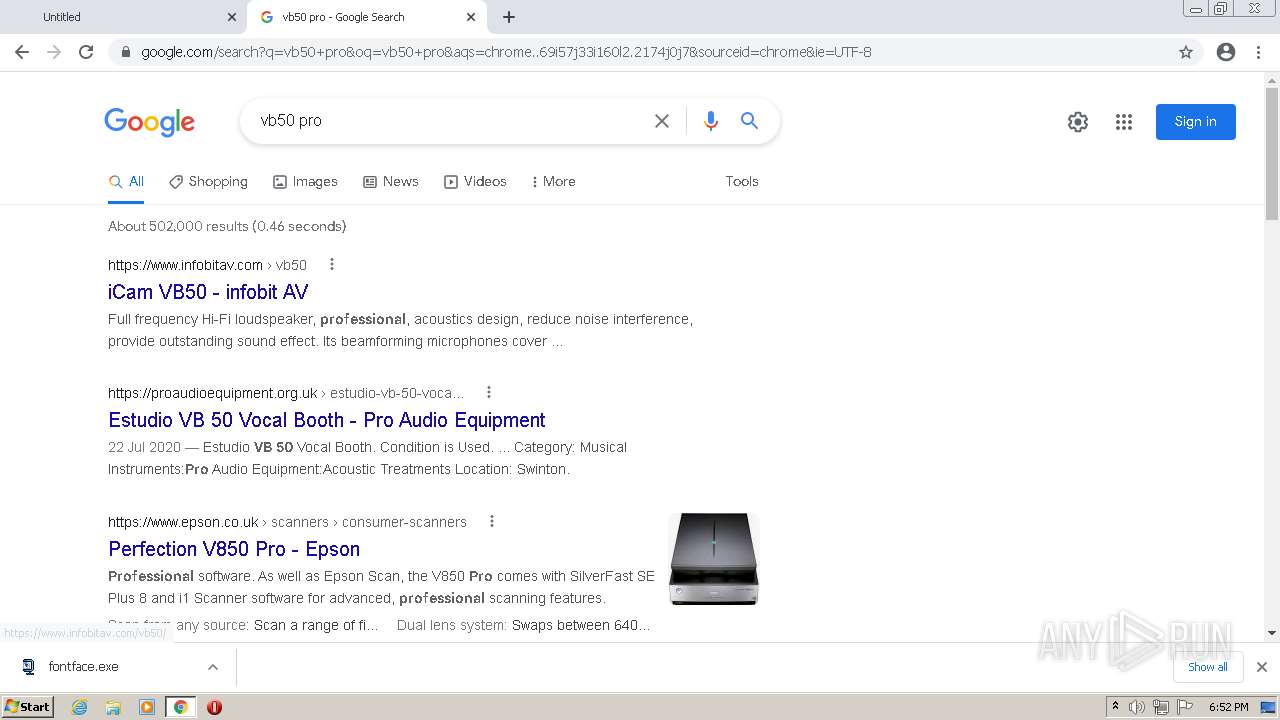Open the media player taskbar icon
The width and height of the screenshot is (1280, 720).
[147, 707]
